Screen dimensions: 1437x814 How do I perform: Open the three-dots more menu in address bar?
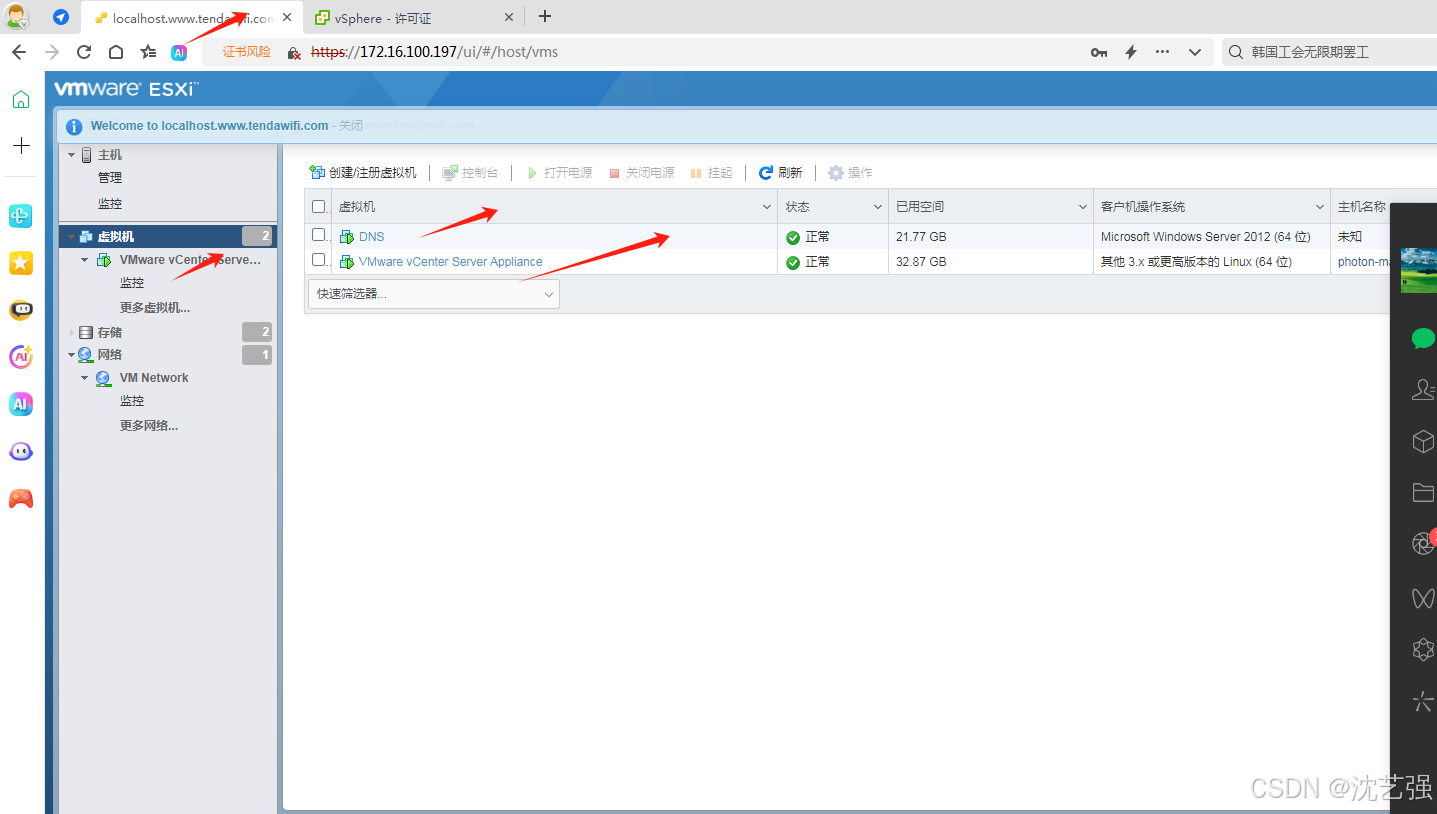pyautogui.click(x=1162, y=52)
